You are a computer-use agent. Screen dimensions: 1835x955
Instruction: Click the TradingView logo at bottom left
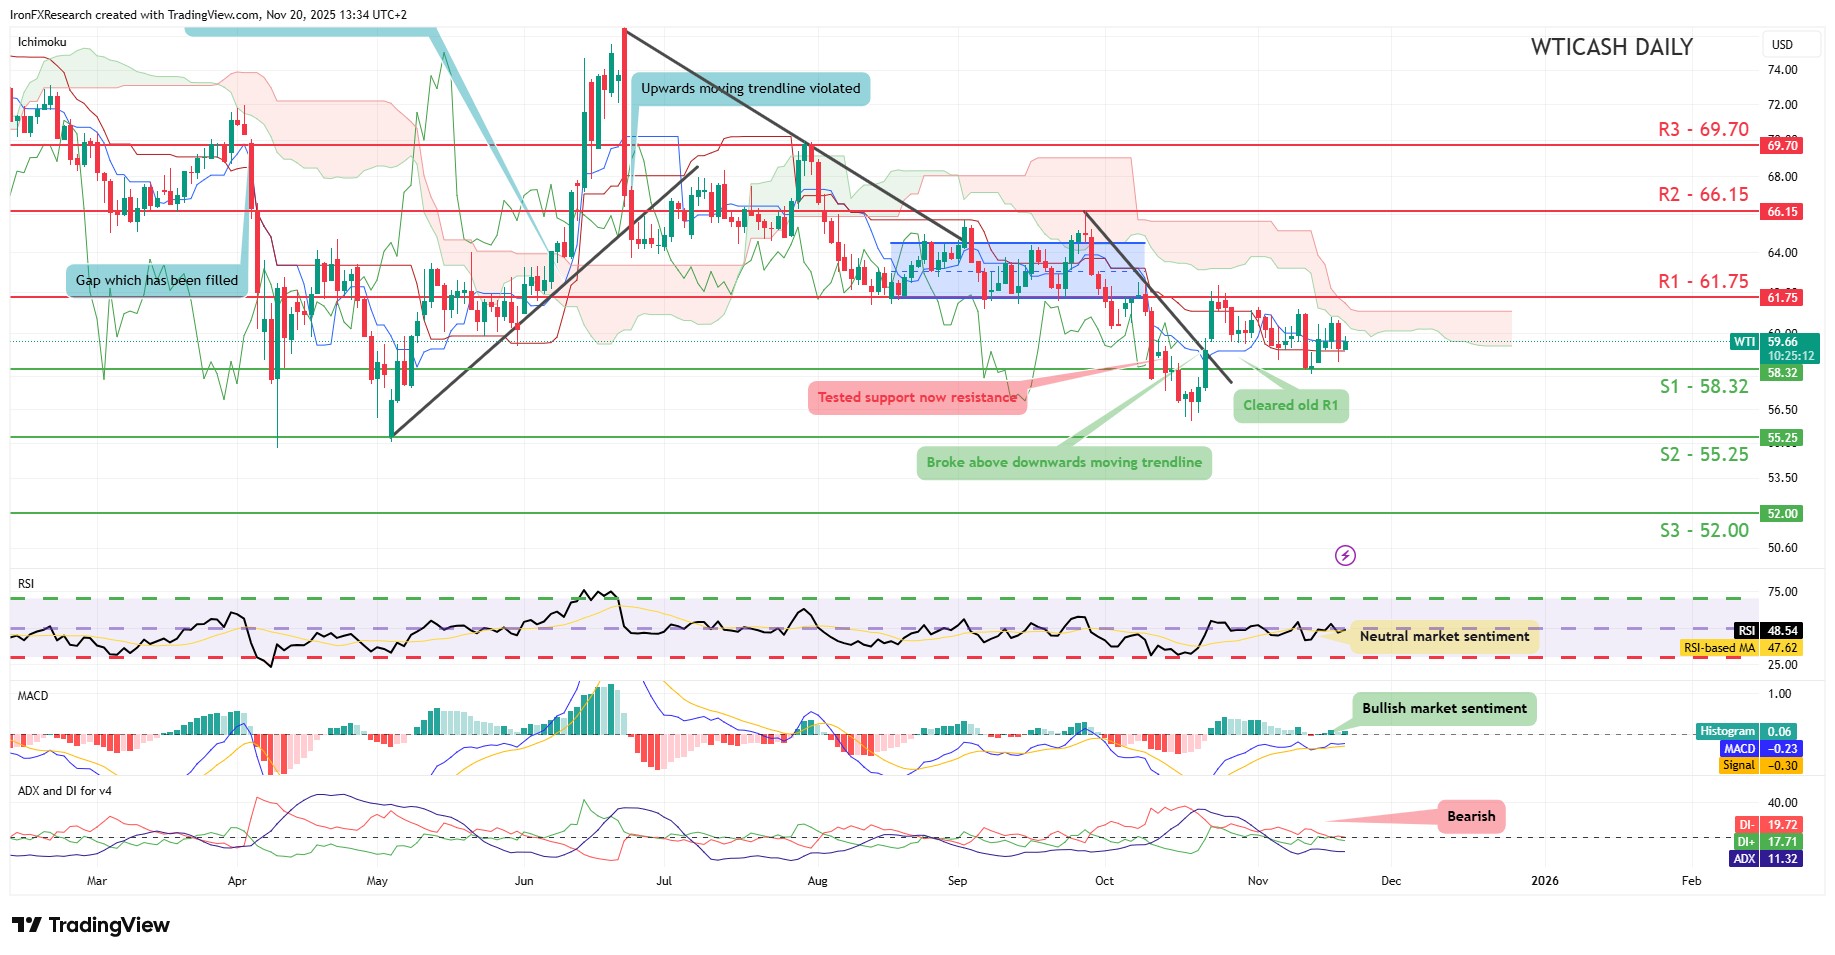tap(90, 925)
